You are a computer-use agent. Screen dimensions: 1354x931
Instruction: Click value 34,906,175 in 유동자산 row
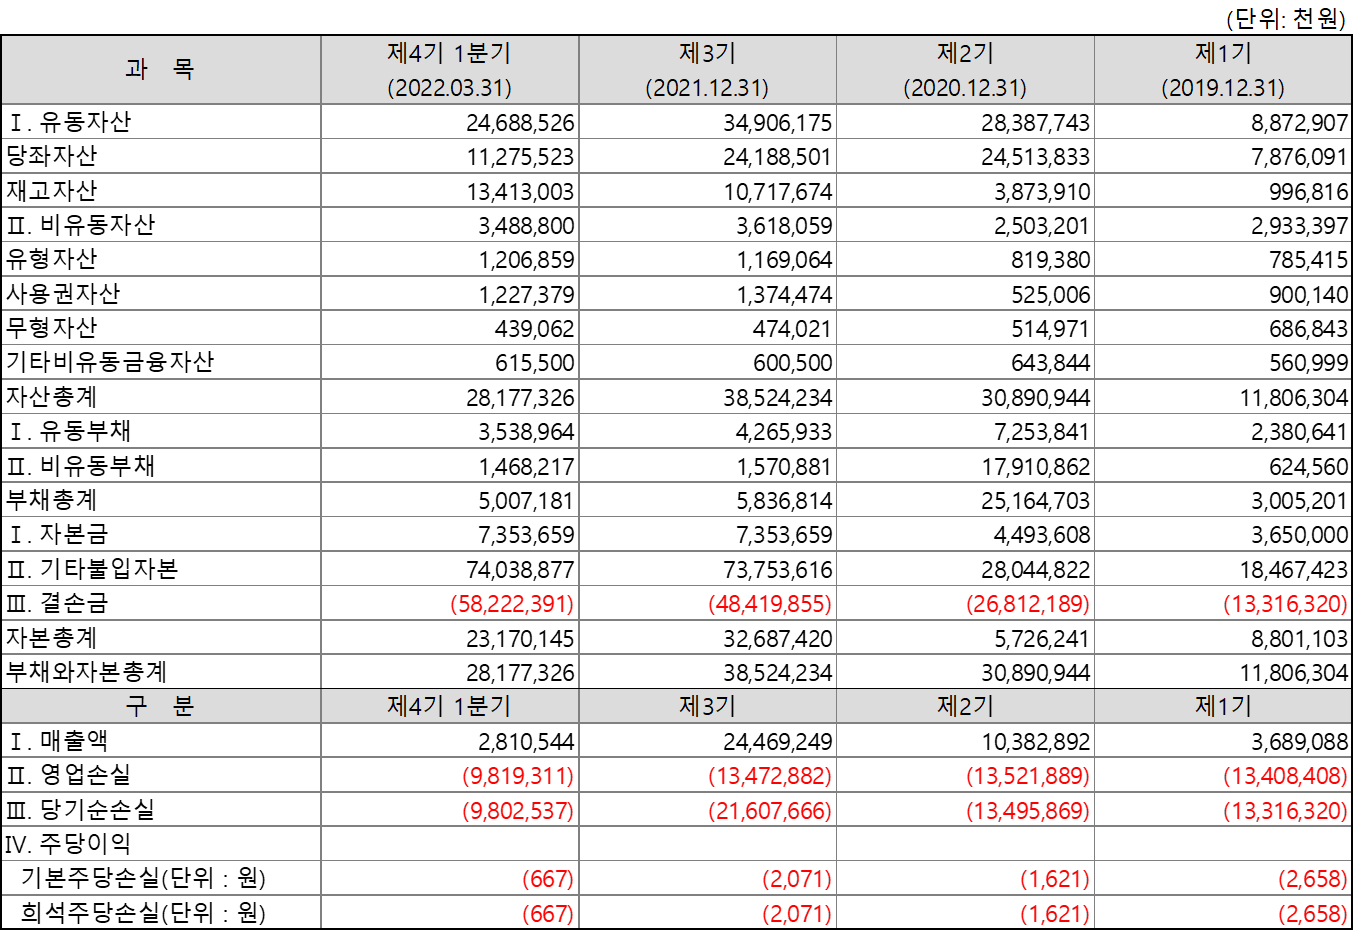[777, 123]
